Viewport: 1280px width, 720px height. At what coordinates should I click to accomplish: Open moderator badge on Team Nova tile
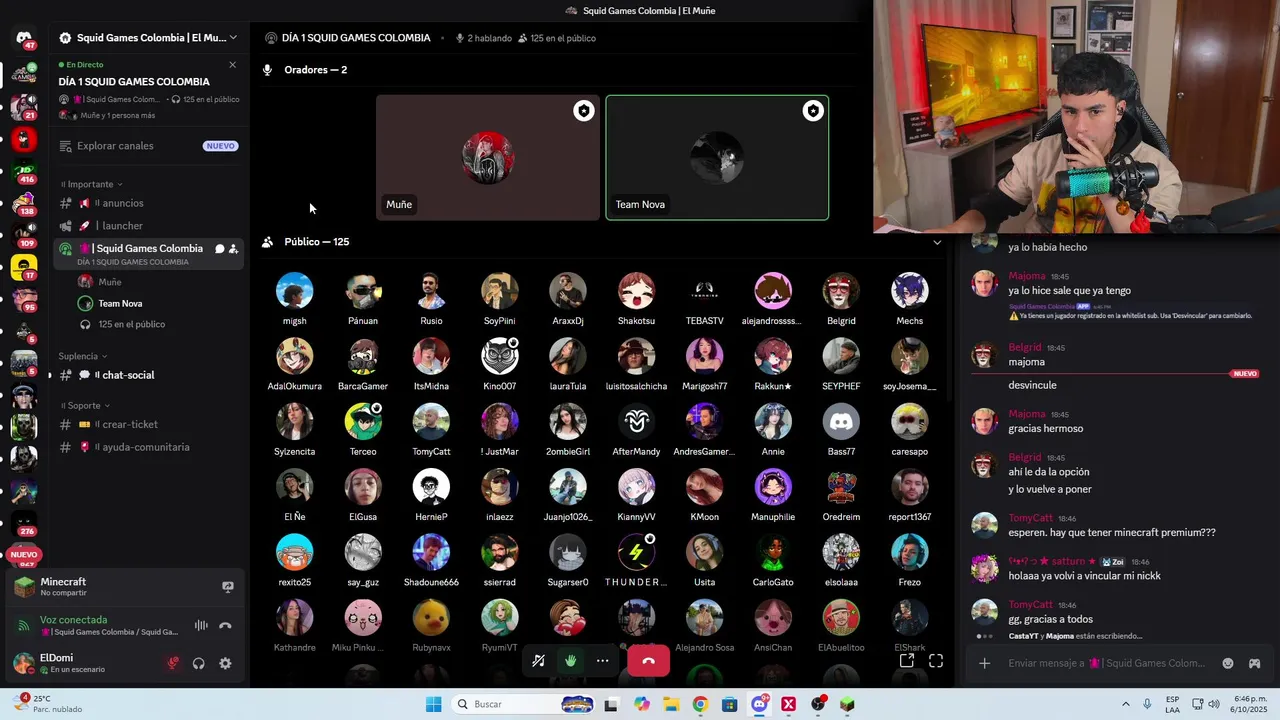tap(813, 111)
